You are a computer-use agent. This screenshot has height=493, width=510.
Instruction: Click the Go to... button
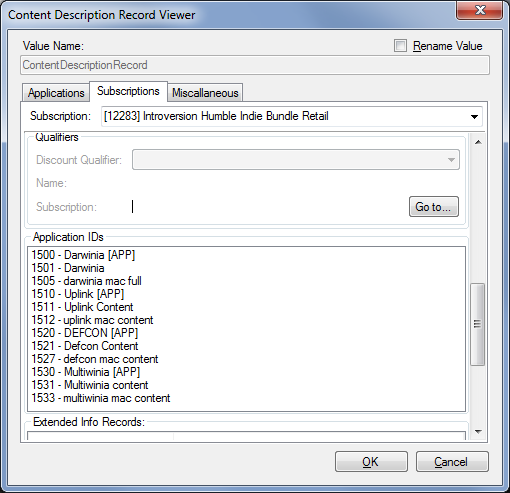(x=434, y=207)
